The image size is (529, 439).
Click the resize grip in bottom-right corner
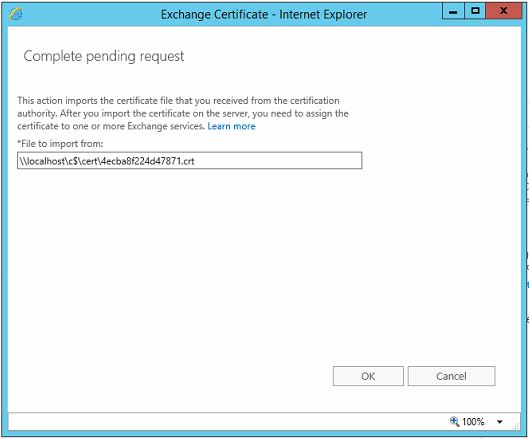516,427
